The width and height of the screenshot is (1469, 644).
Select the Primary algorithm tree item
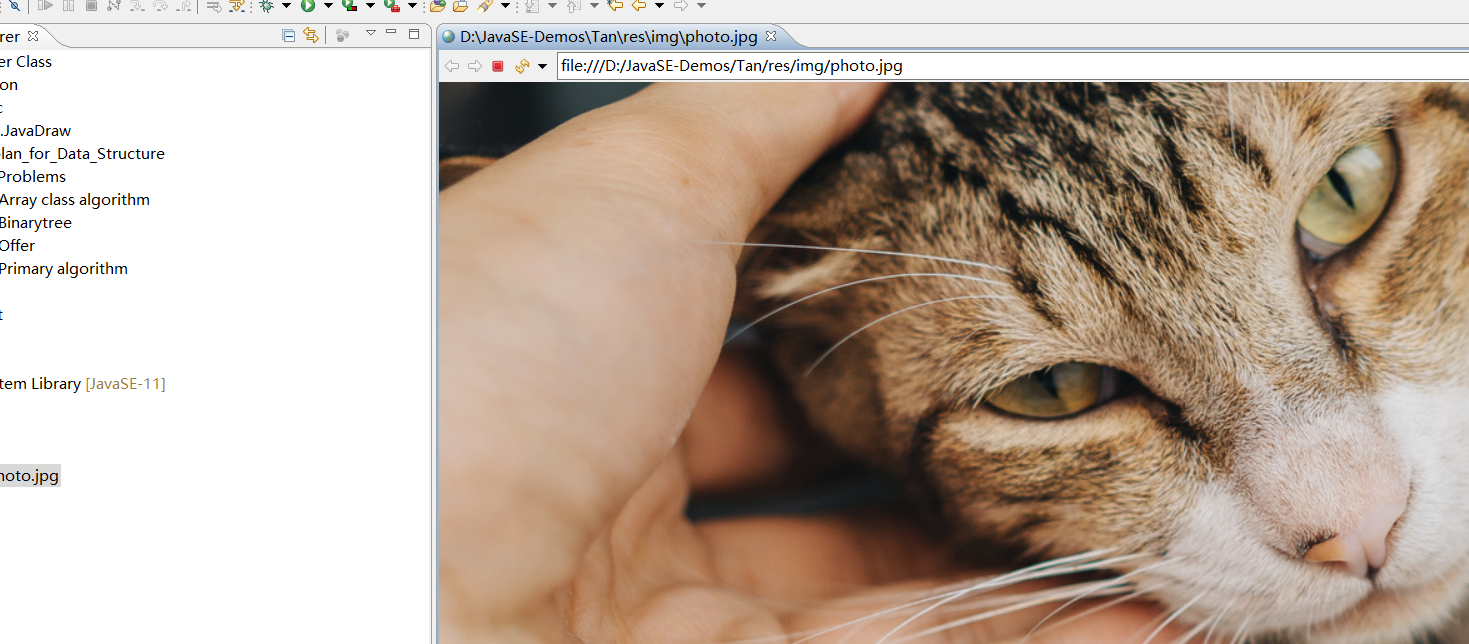pos(64,269)
